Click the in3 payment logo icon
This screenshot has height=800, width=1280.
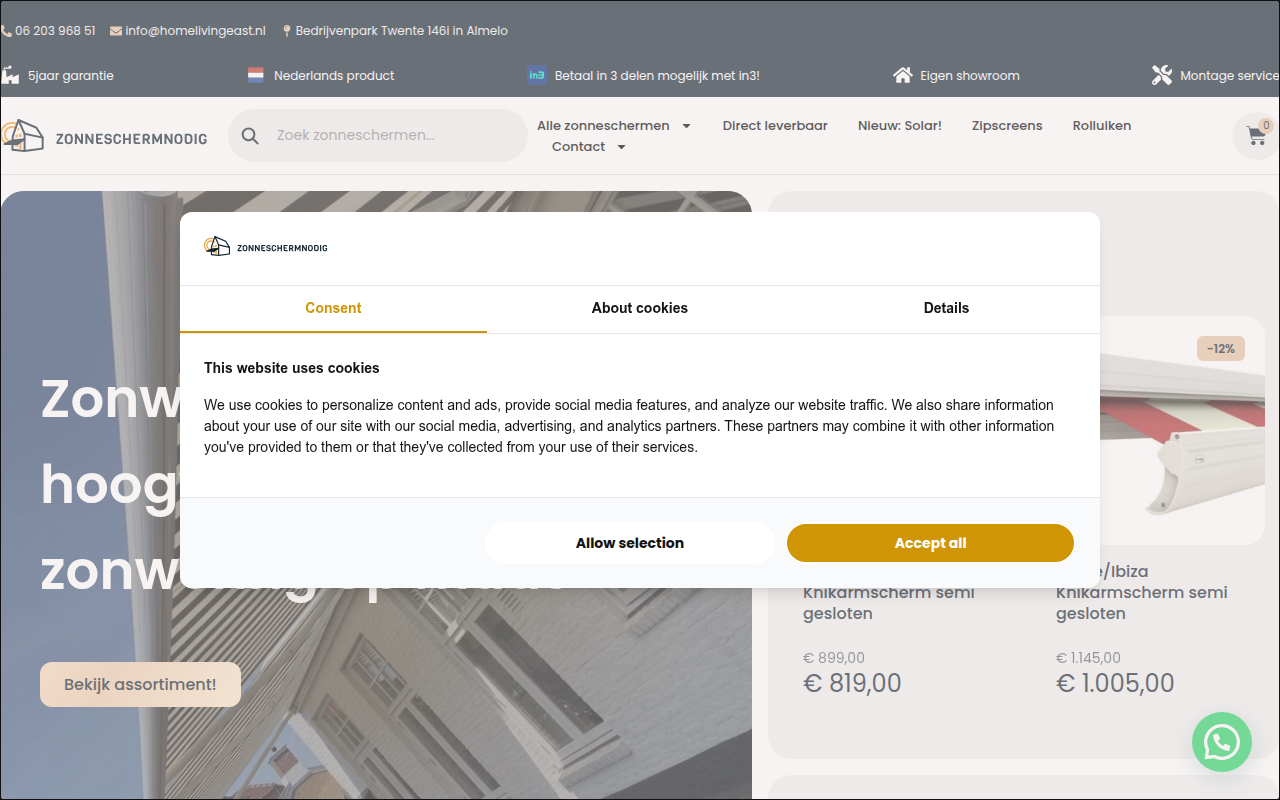pyautogui.click(x=537, y=75)
